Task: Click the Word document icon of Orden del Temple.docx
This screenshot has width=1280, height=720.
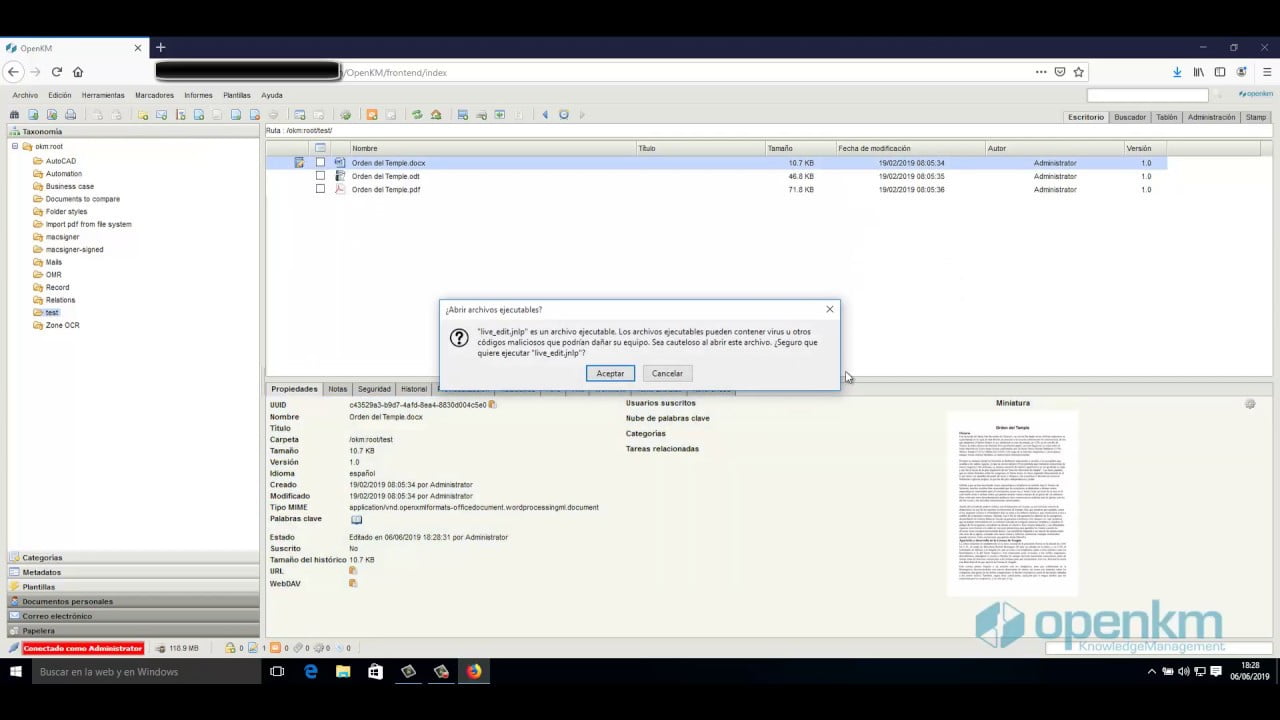Action: 339,162
